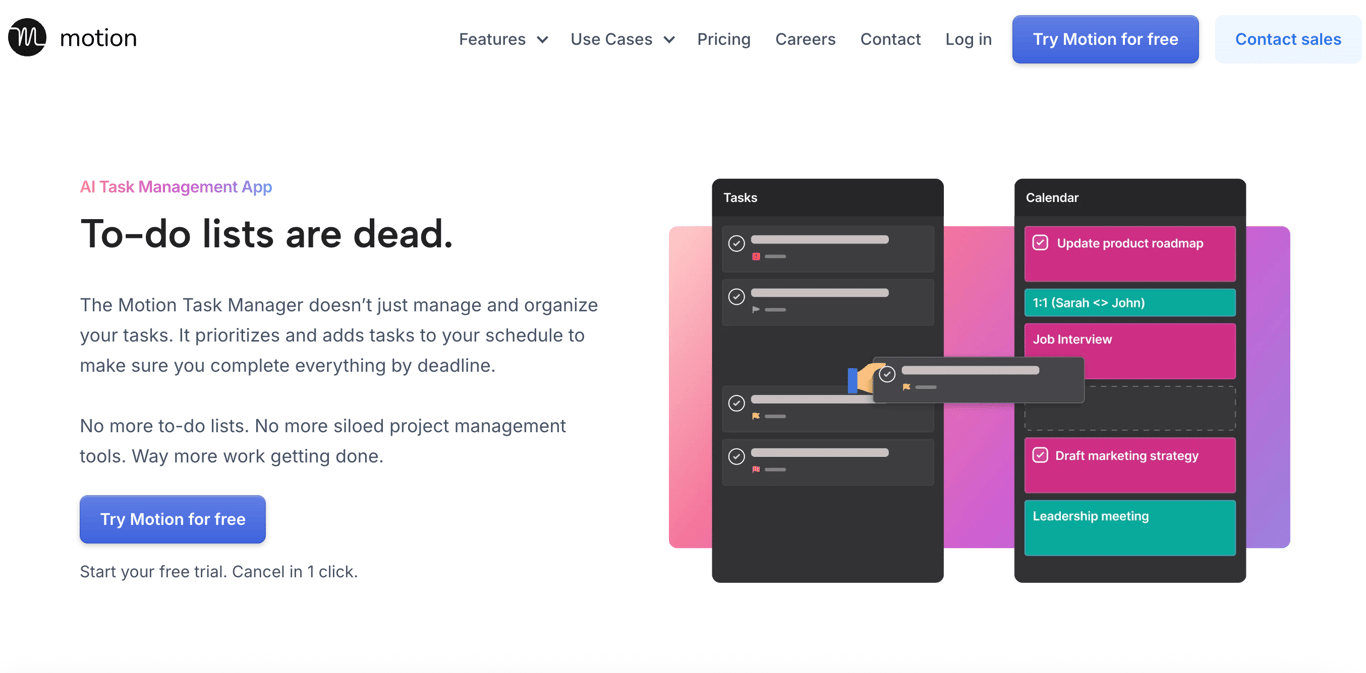Click the red flag icon on last task
Image resolution: width=1366 pixels, height=673 pixels.
click(756, 469)
